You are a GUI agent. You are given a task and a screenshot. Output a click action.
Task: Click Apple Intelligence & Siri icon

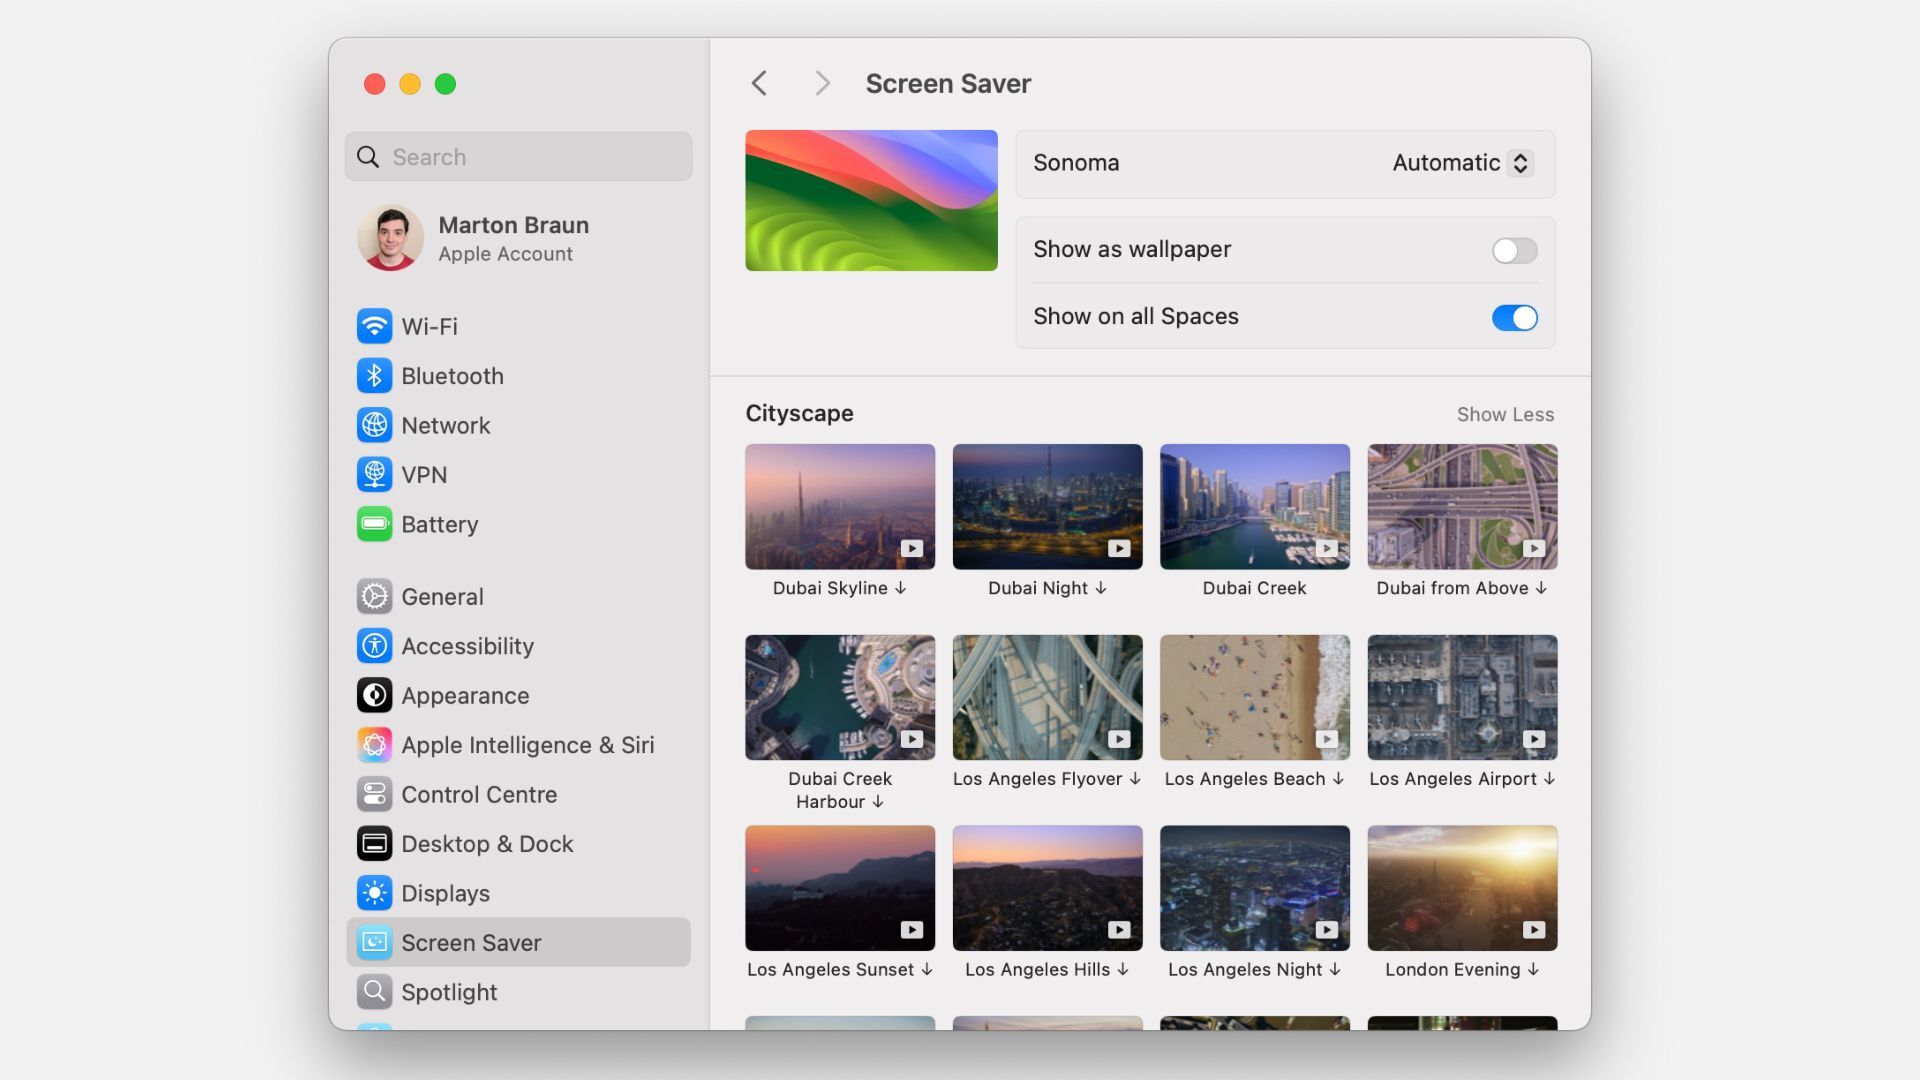[x=374, y=745]
